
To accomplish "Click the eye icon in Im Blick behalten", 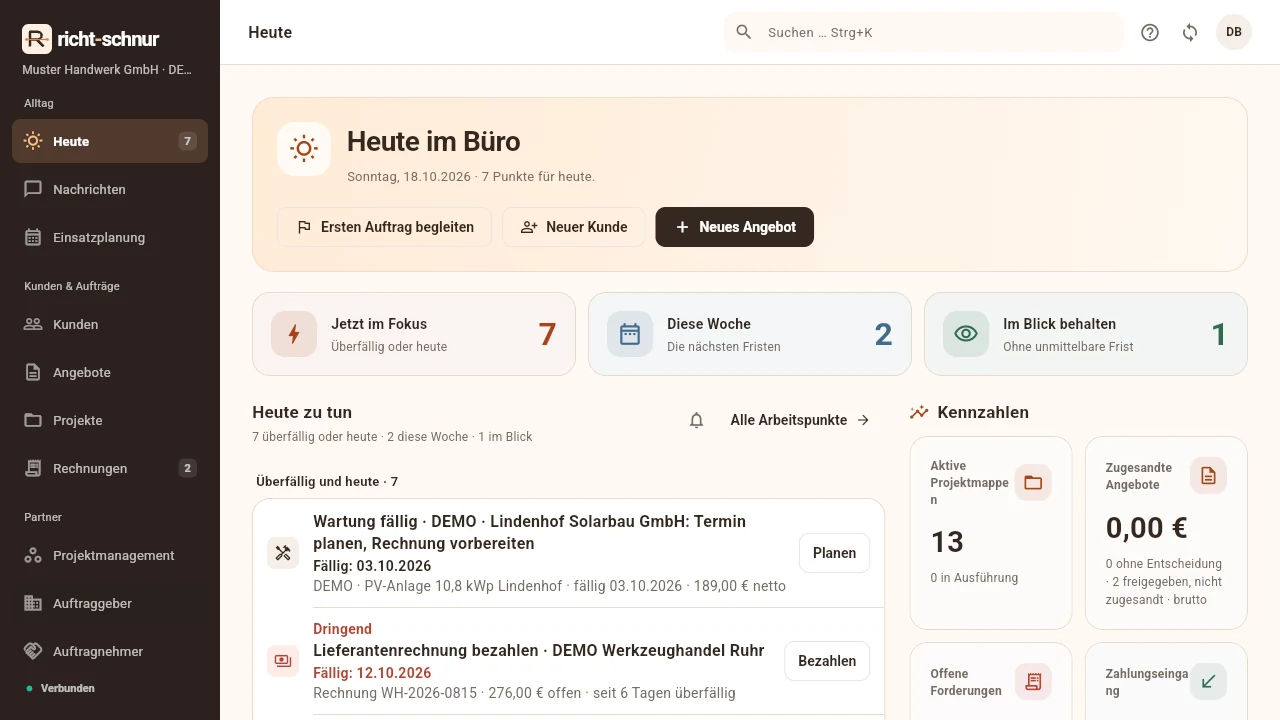I will (x=966, y=334).
